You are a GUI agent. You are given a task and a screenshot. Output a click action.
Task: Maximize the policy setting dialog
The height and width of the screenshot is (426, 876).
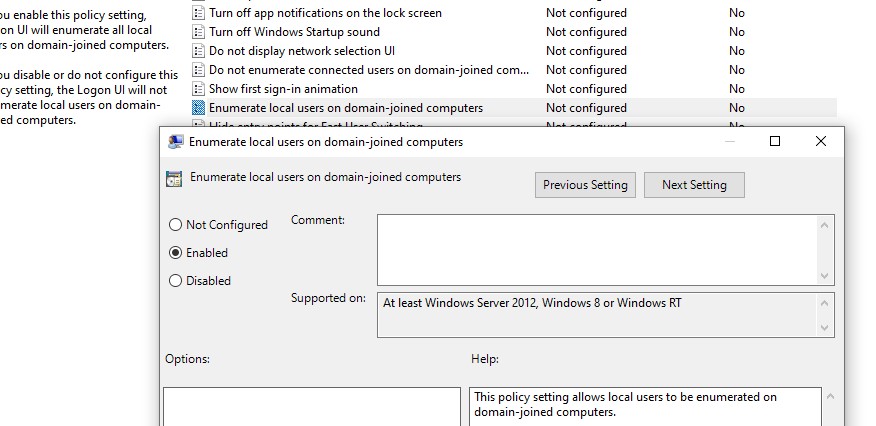[775, 142]
